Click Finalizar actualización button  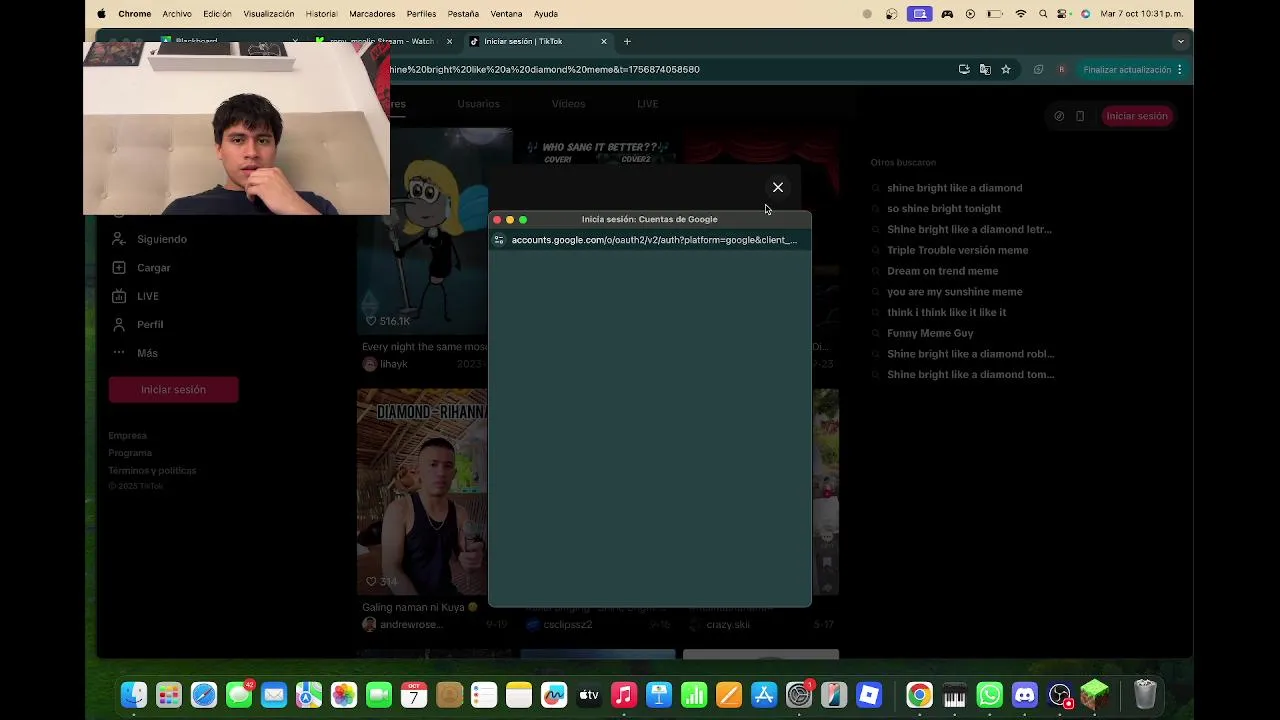pos(1127,70)
